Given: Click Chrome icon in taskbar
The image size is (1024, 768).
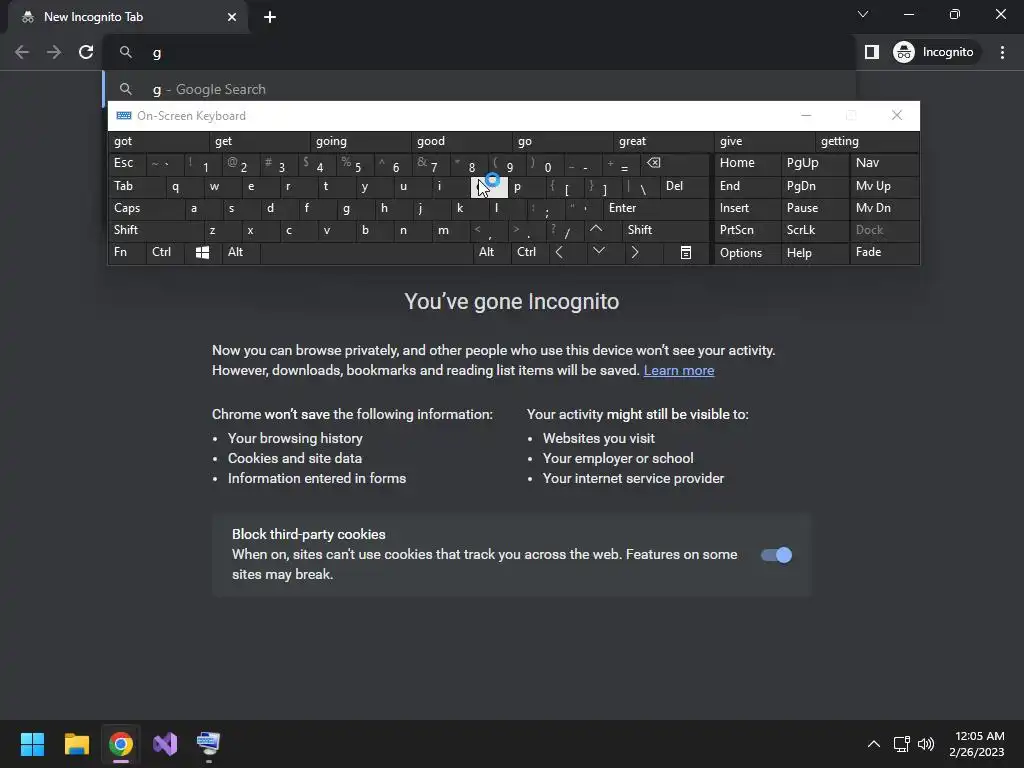Looking at the screenshot, I should tap(121, 744).
